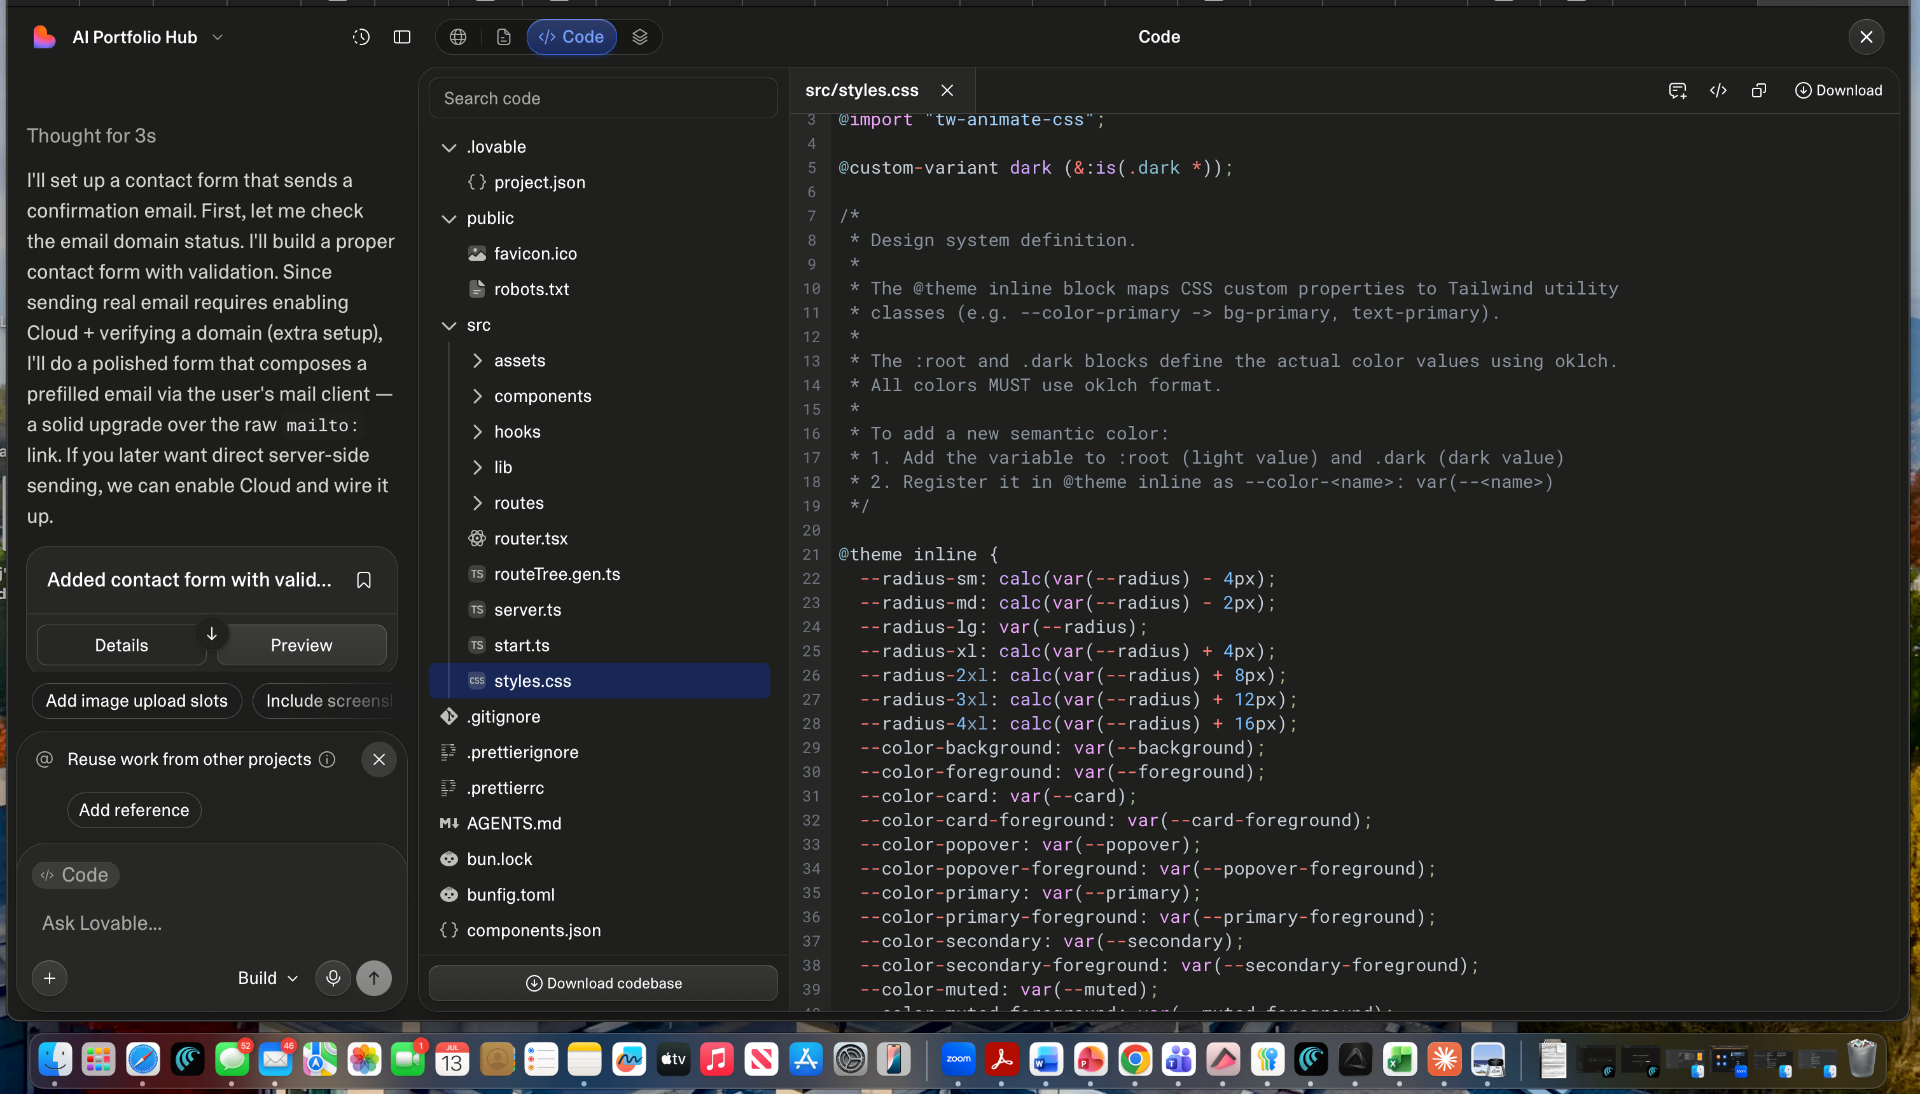Click the code brackets icon in editor toolbar
1920x1094 pixels.
(x=1718, y=91)
